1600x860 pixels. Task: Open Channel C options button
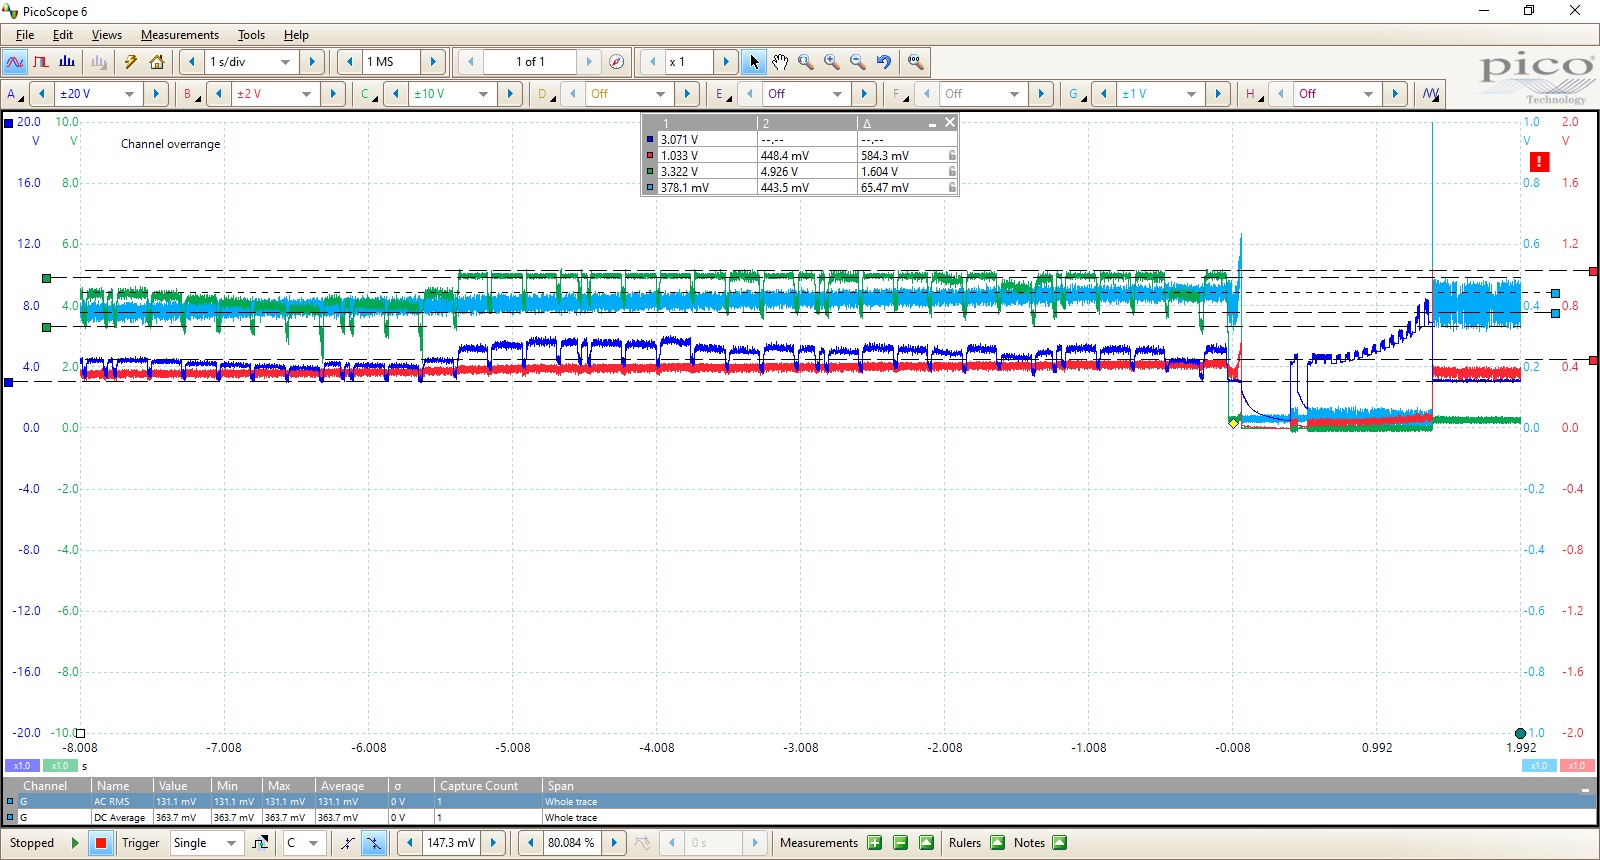click(x=369, y=94)
